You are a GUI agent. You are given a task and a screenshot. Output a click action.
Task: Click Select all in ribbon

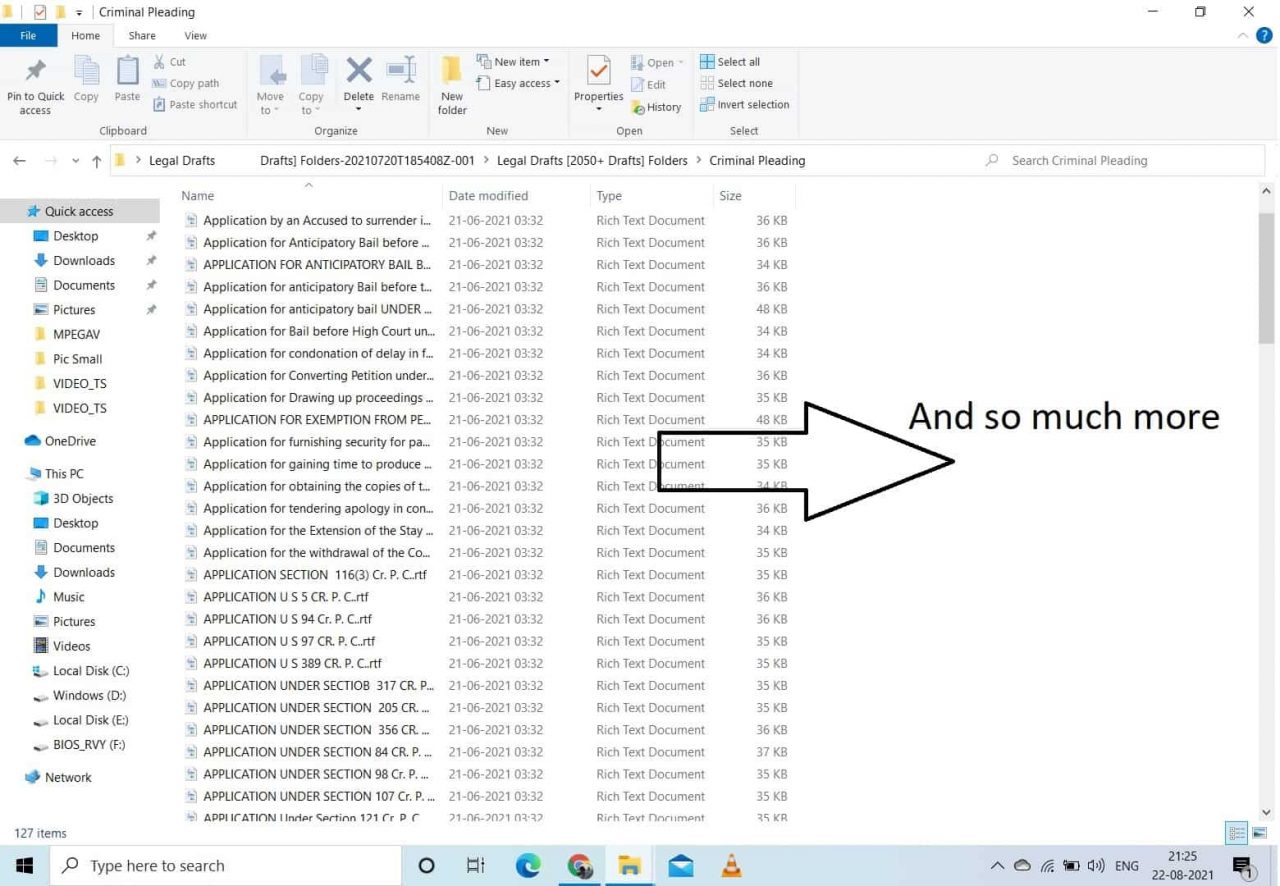pyautogui.click(x=730, y=62)
